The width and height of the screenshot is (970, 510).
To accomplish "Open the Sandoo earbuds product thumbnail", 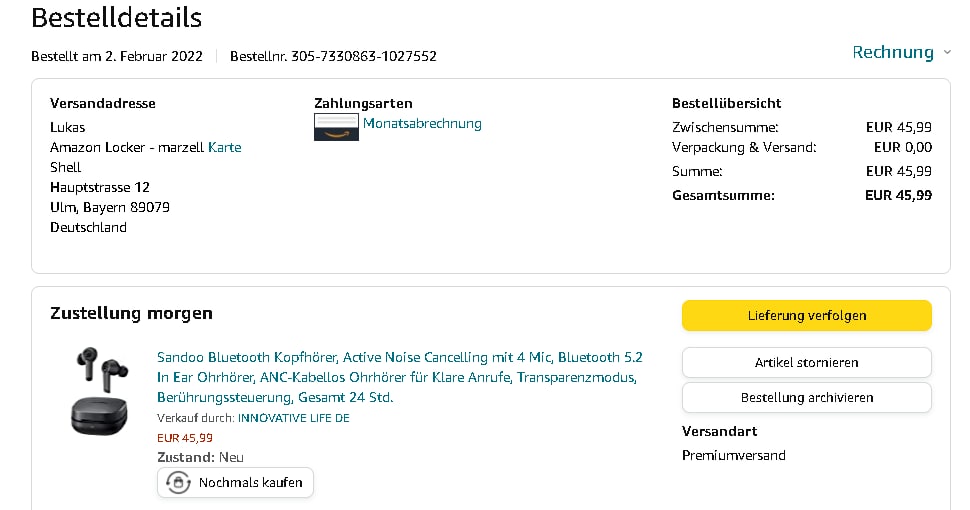I will coord(99,390).
